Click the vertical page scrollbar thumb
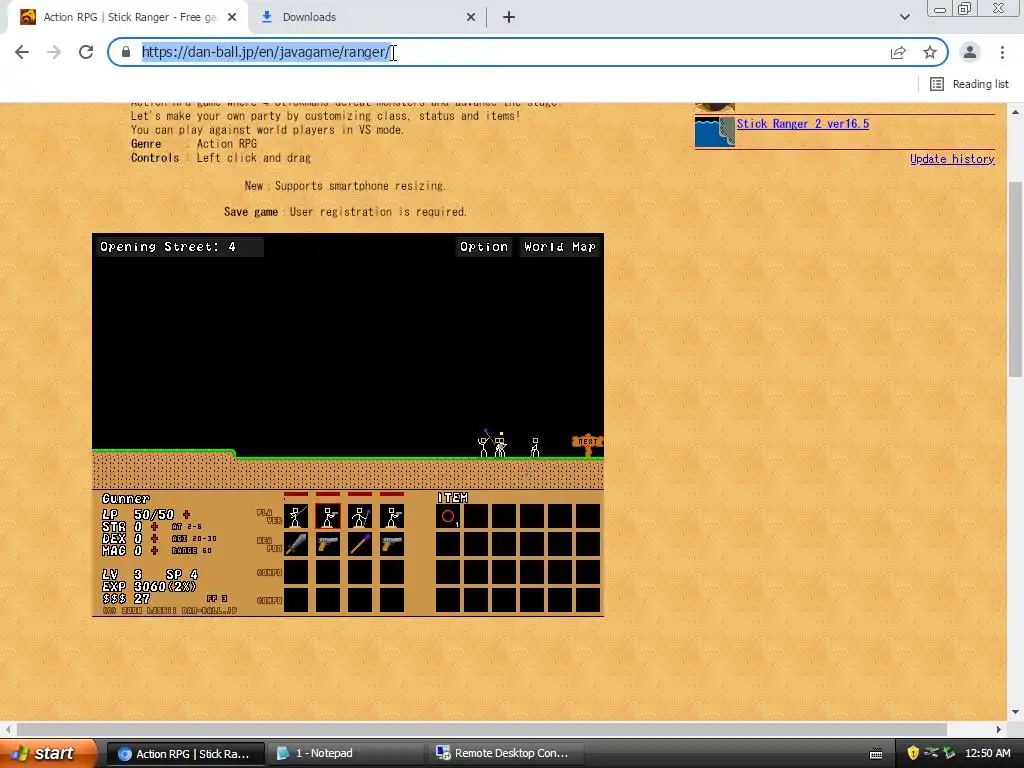 [x=1015, y=280]
